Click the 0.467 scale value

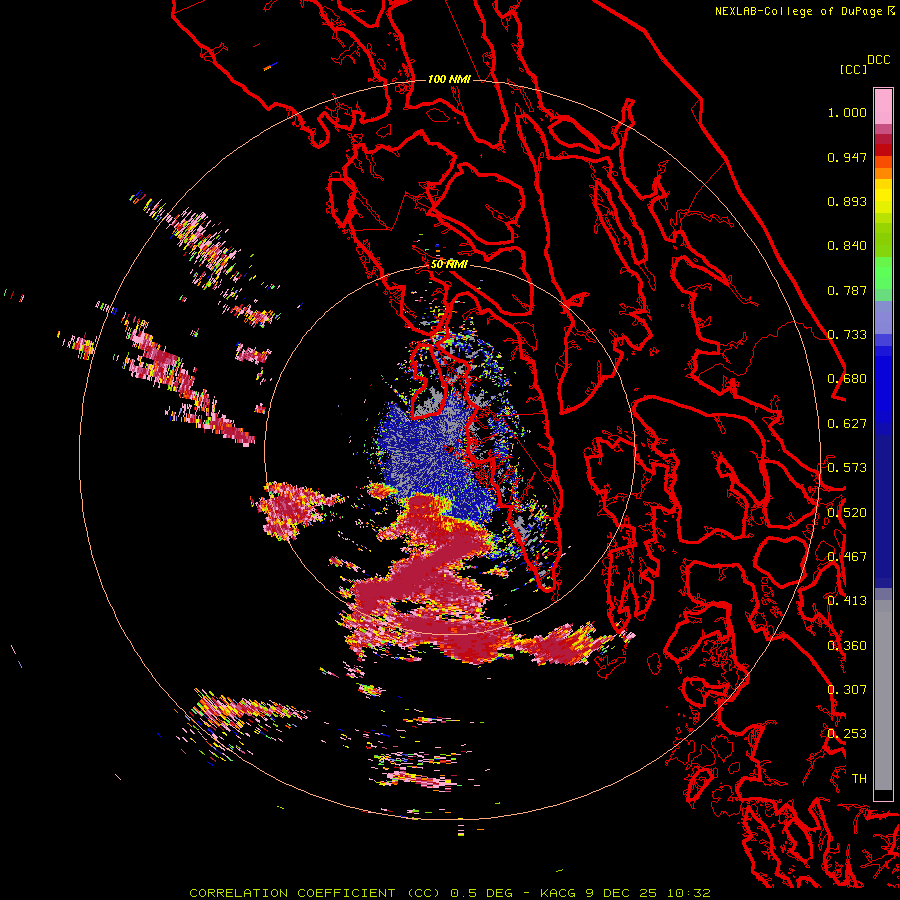pyautogui.click(x=847, y=557)
